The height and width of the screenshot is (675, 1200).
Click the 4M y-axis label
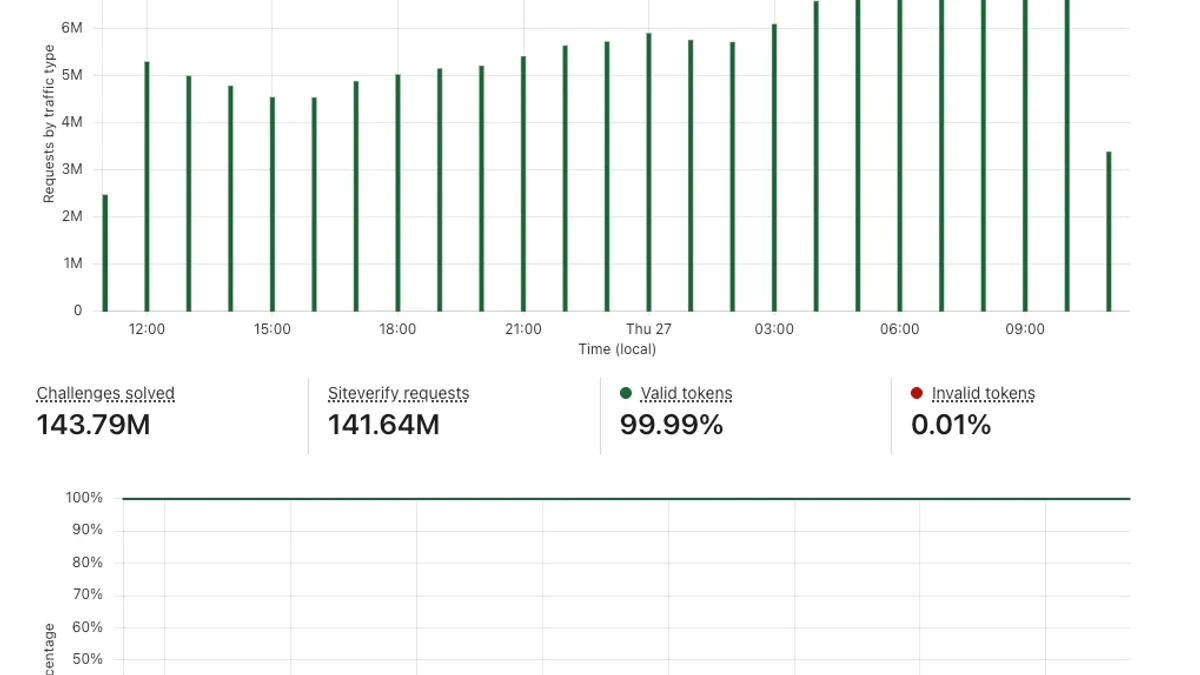(72, 122)
